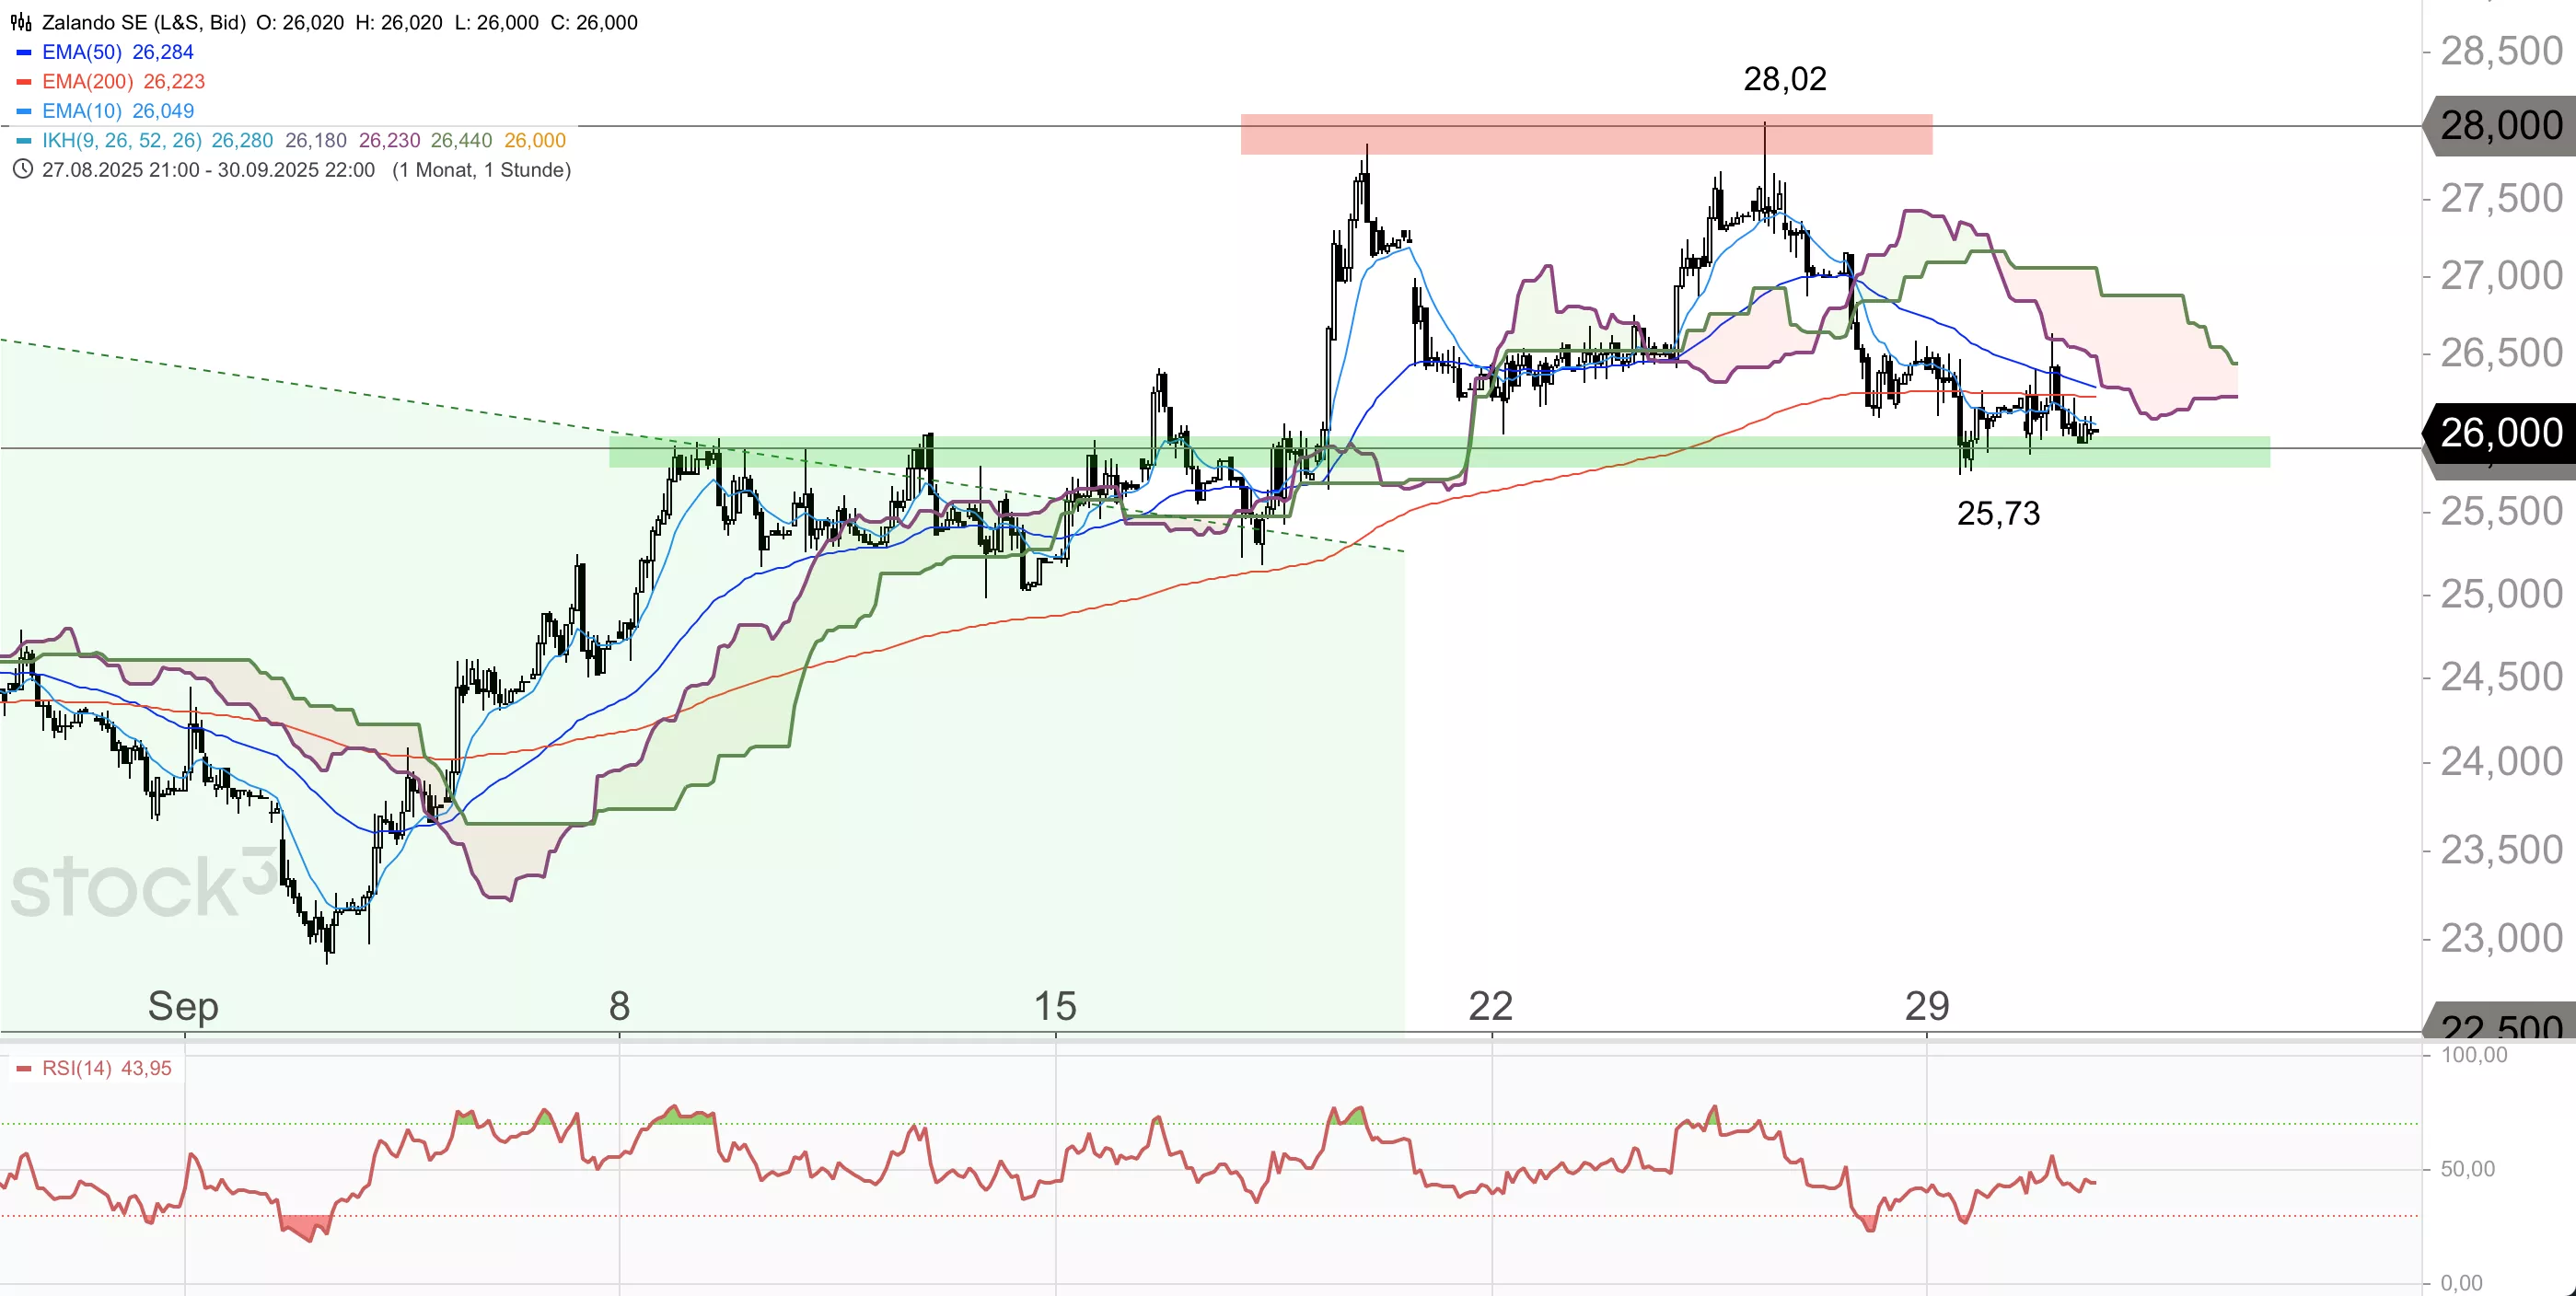Select the Zalando SE (L&S, Bid) title
The image size is (2576, 1296).
pyautogui.click(x=144, y=22)
